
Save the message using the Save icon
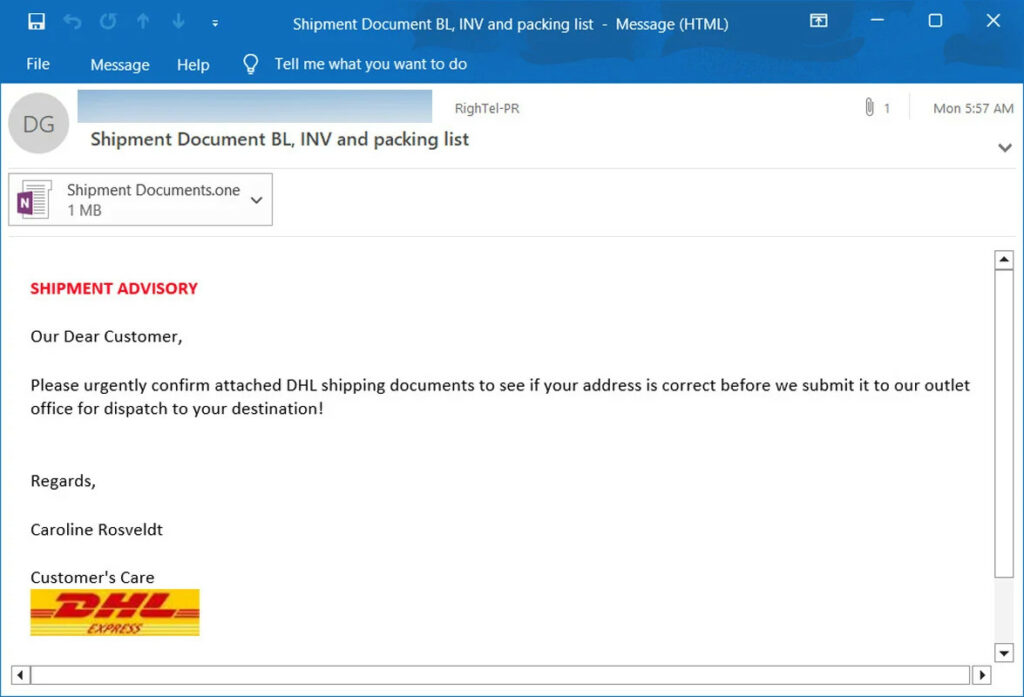click(x=37, y=20)
